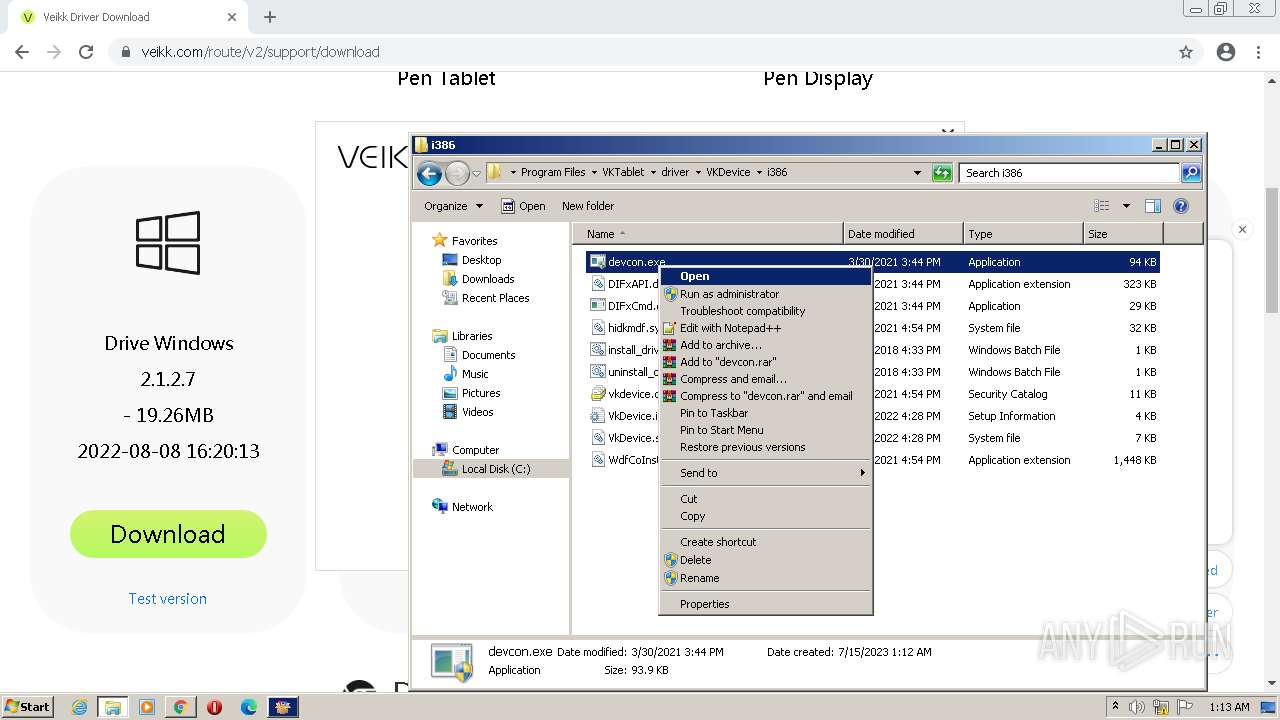Select Videos library in sidebar
This screenshot has height=720, width=1280.
477,412
